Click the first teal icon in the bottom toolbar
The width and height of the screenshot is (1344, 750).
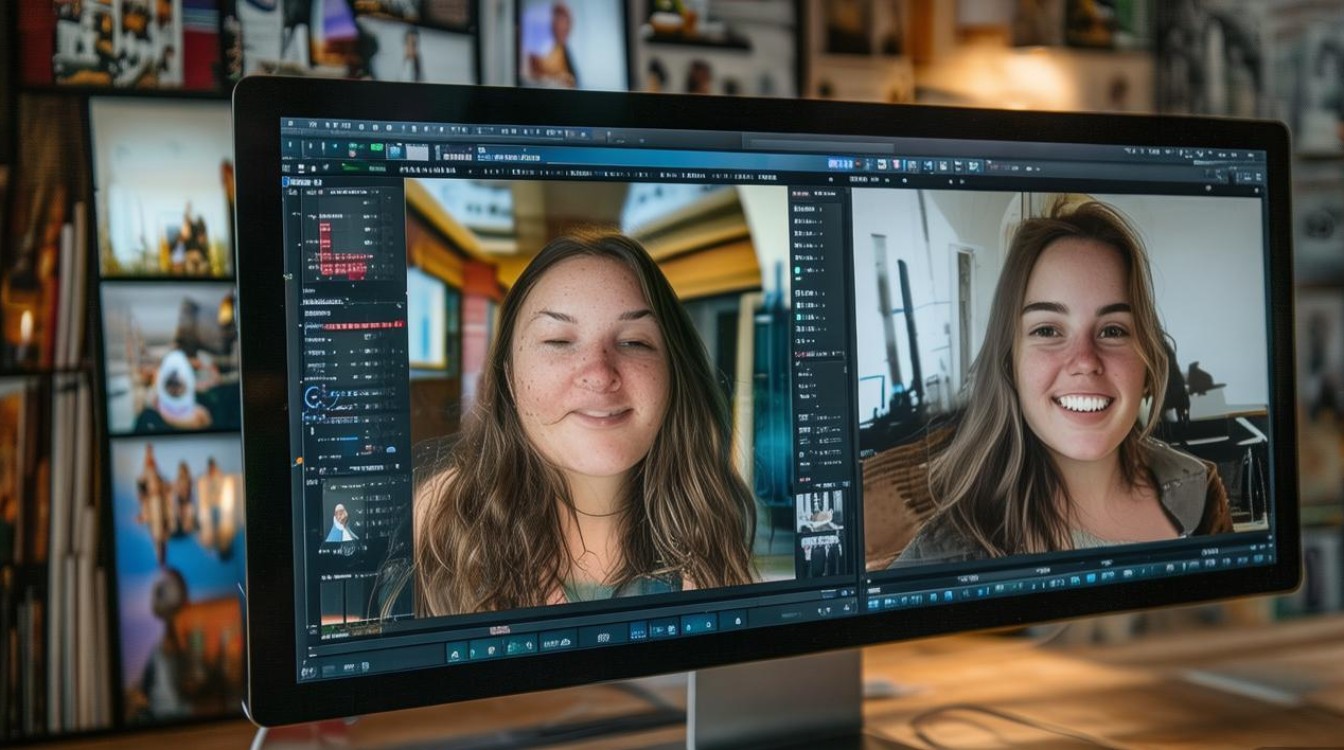coord(456,652)
